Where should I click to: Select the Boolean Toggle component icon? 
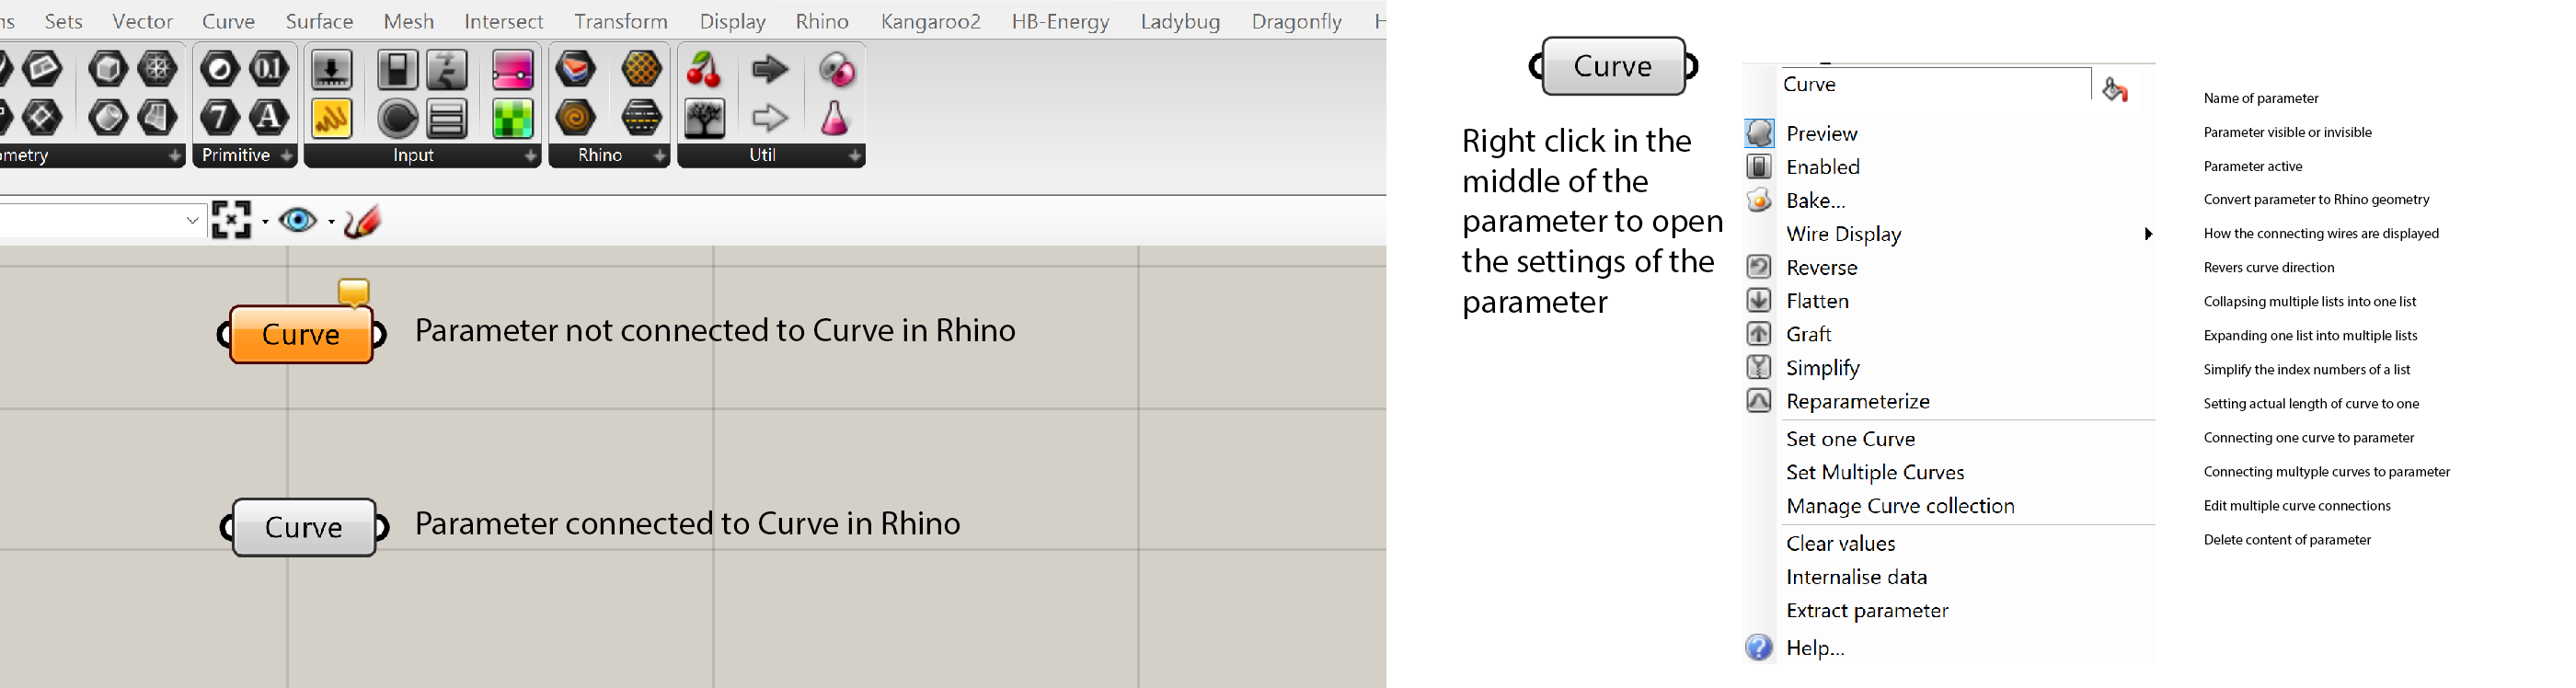(397, 69)
